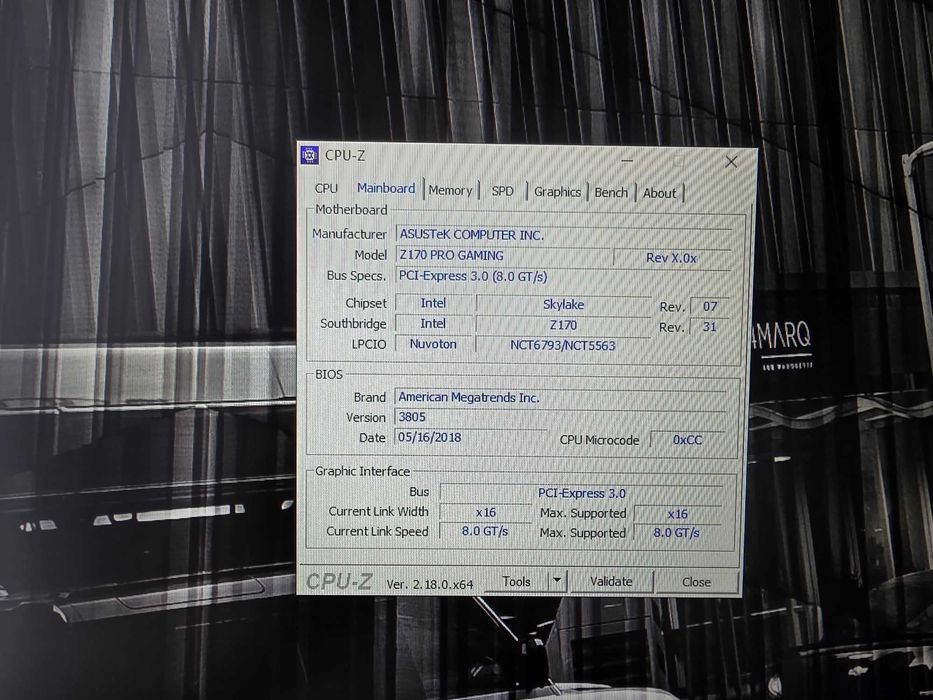Viewport: 933px width, 700px height.
Task: Click the NCT6793/NCT5563 field
Action: [563, 345]
